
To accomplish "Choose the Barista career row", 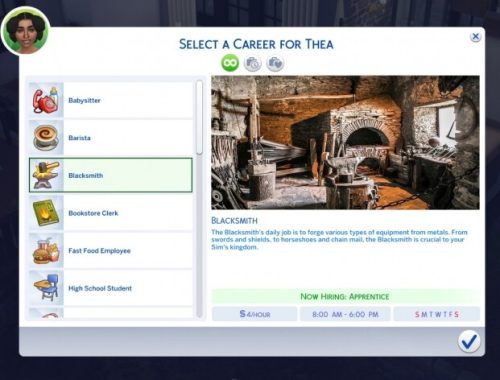I will (x=111, y=138).
